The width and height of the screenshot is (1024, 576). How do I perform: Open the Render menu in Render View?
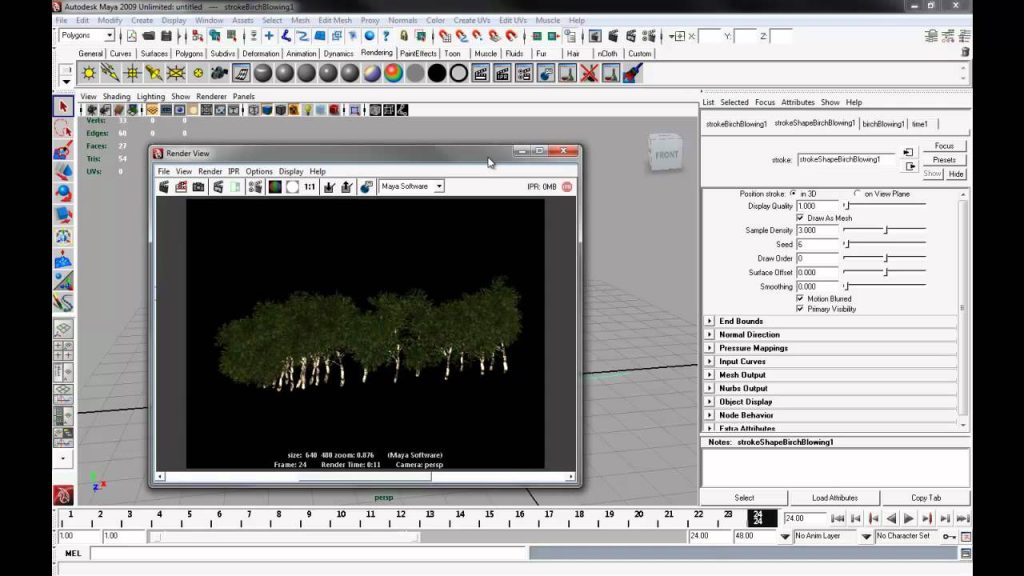click(x=210, y=171)
